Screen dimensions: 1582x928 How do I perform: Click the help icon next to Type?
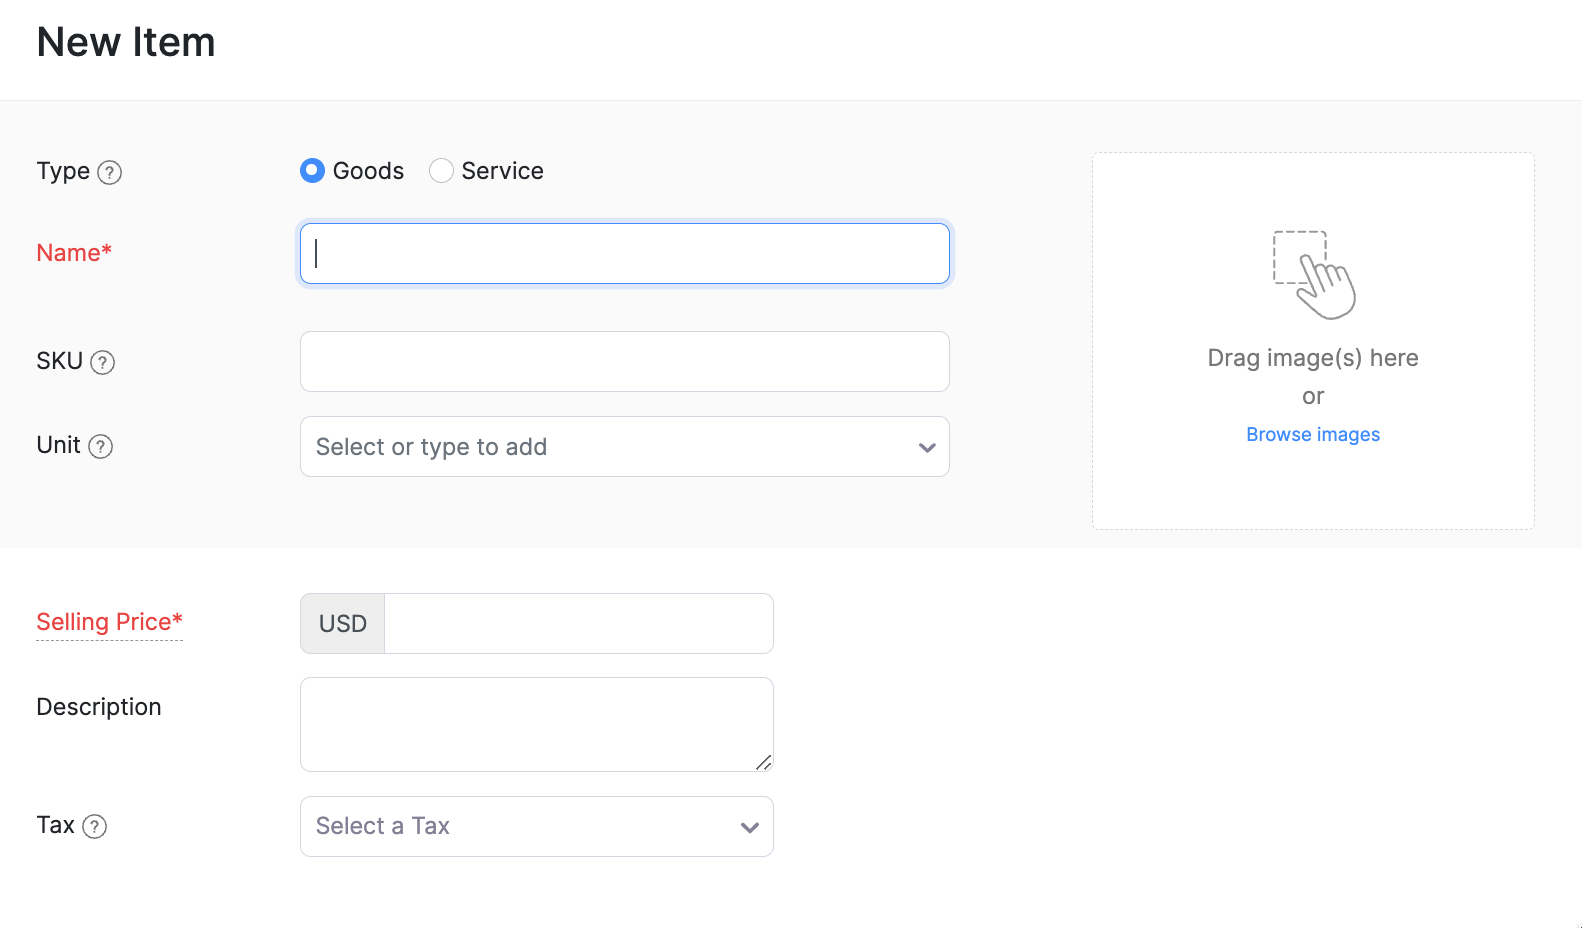(x=110, y=172)
